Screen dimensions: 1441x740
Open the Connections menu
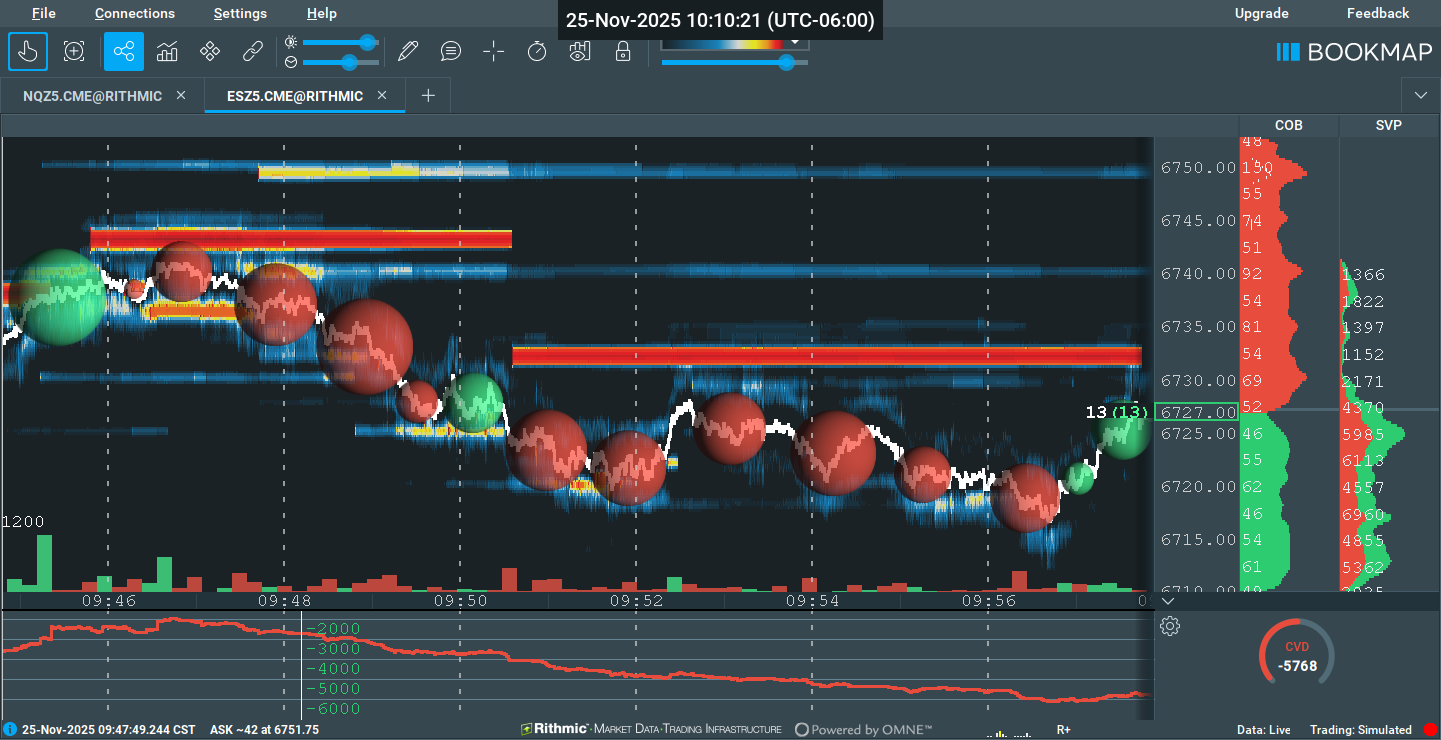point(135,13)
